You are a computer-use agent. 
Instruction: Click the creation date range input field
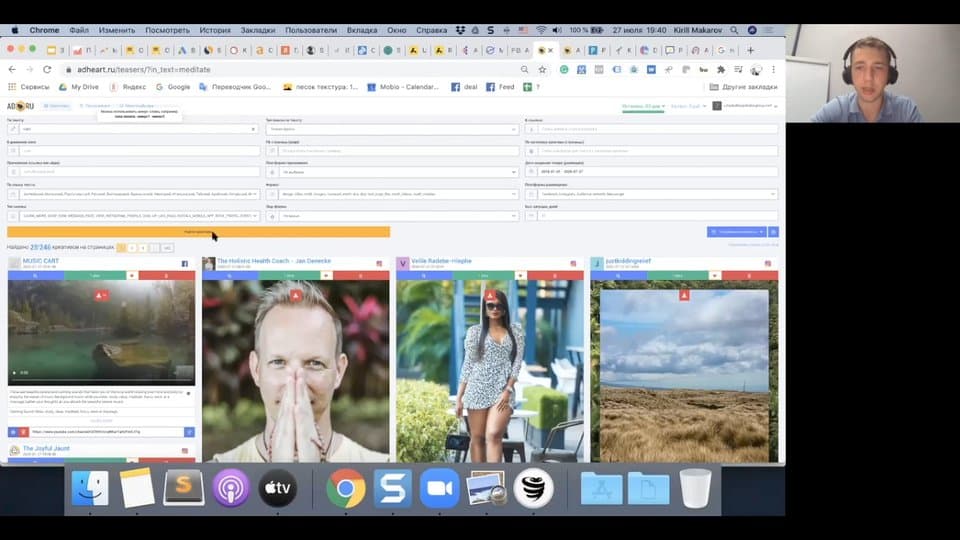(658, 172)
